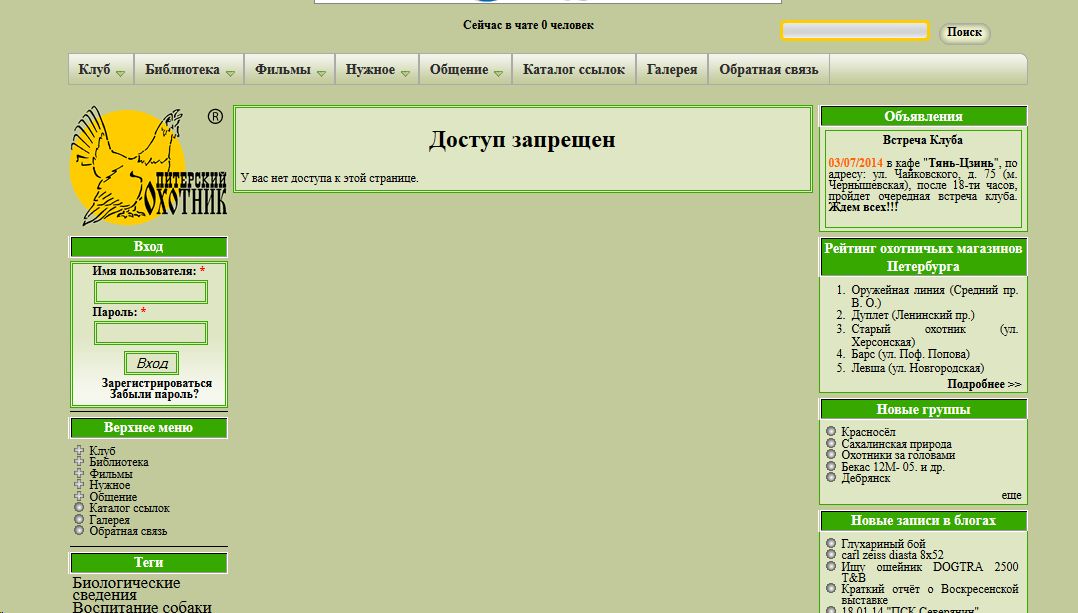Click the Питерский Охотник site logo

(148, 166)
